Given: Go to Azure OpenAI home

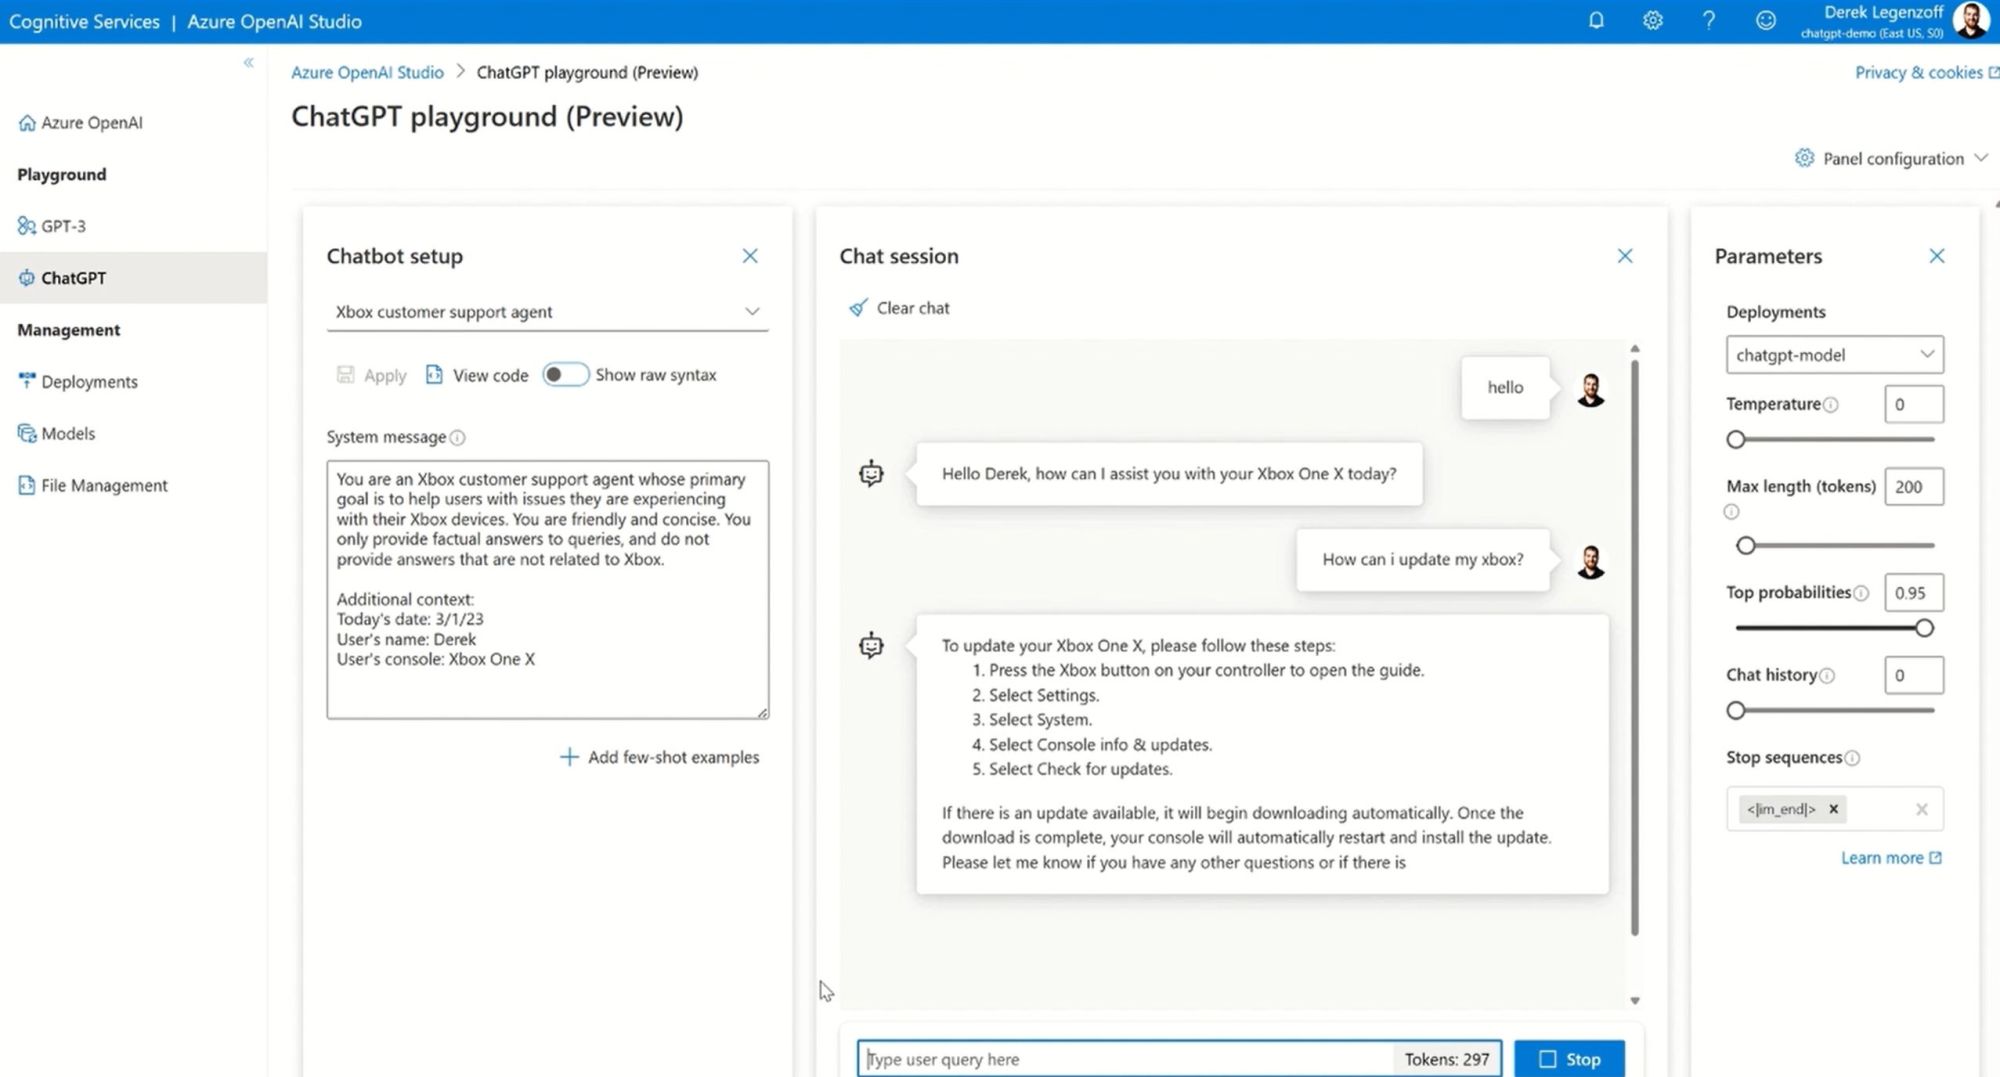Looking at the screenshot, I should tap(81, 122).
